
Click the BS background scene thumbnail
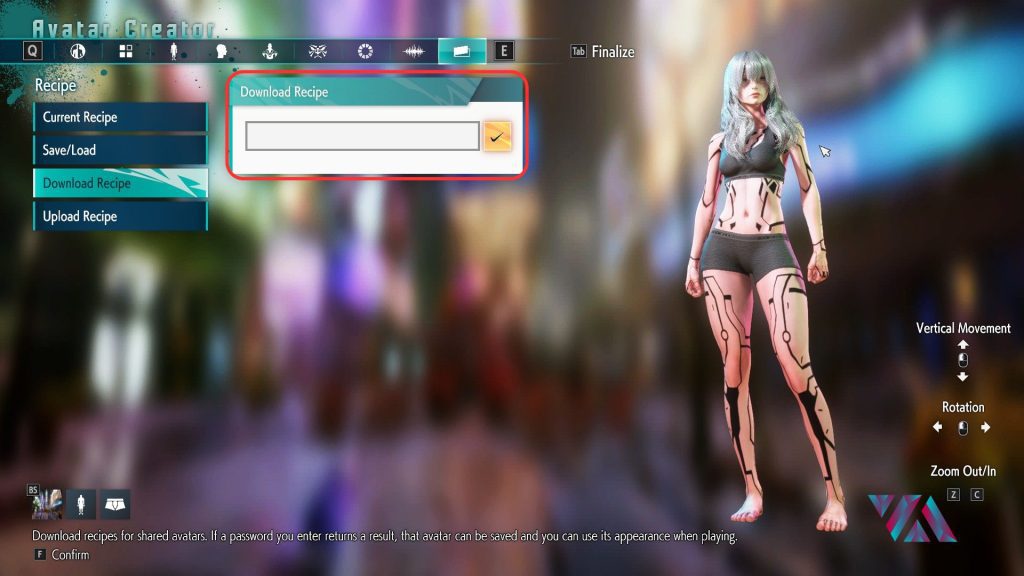click(x=47, y=504)
